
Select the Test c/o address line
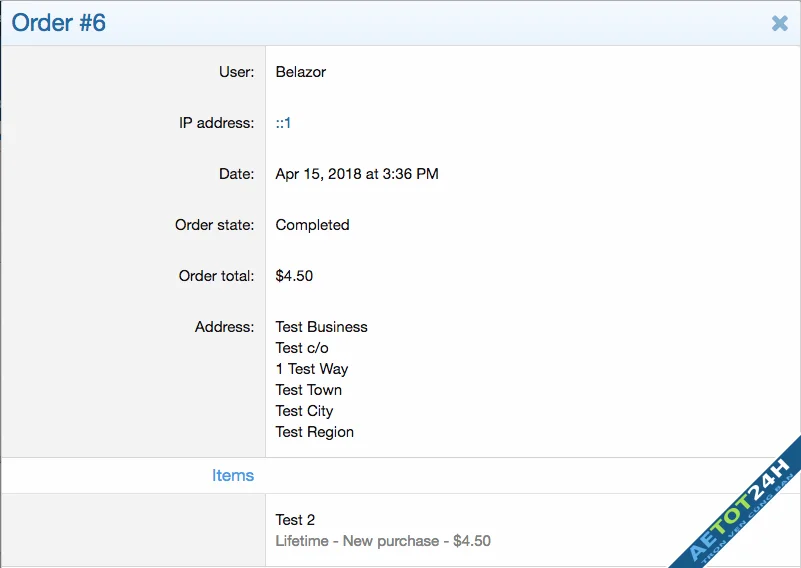[x=302, y=348]
